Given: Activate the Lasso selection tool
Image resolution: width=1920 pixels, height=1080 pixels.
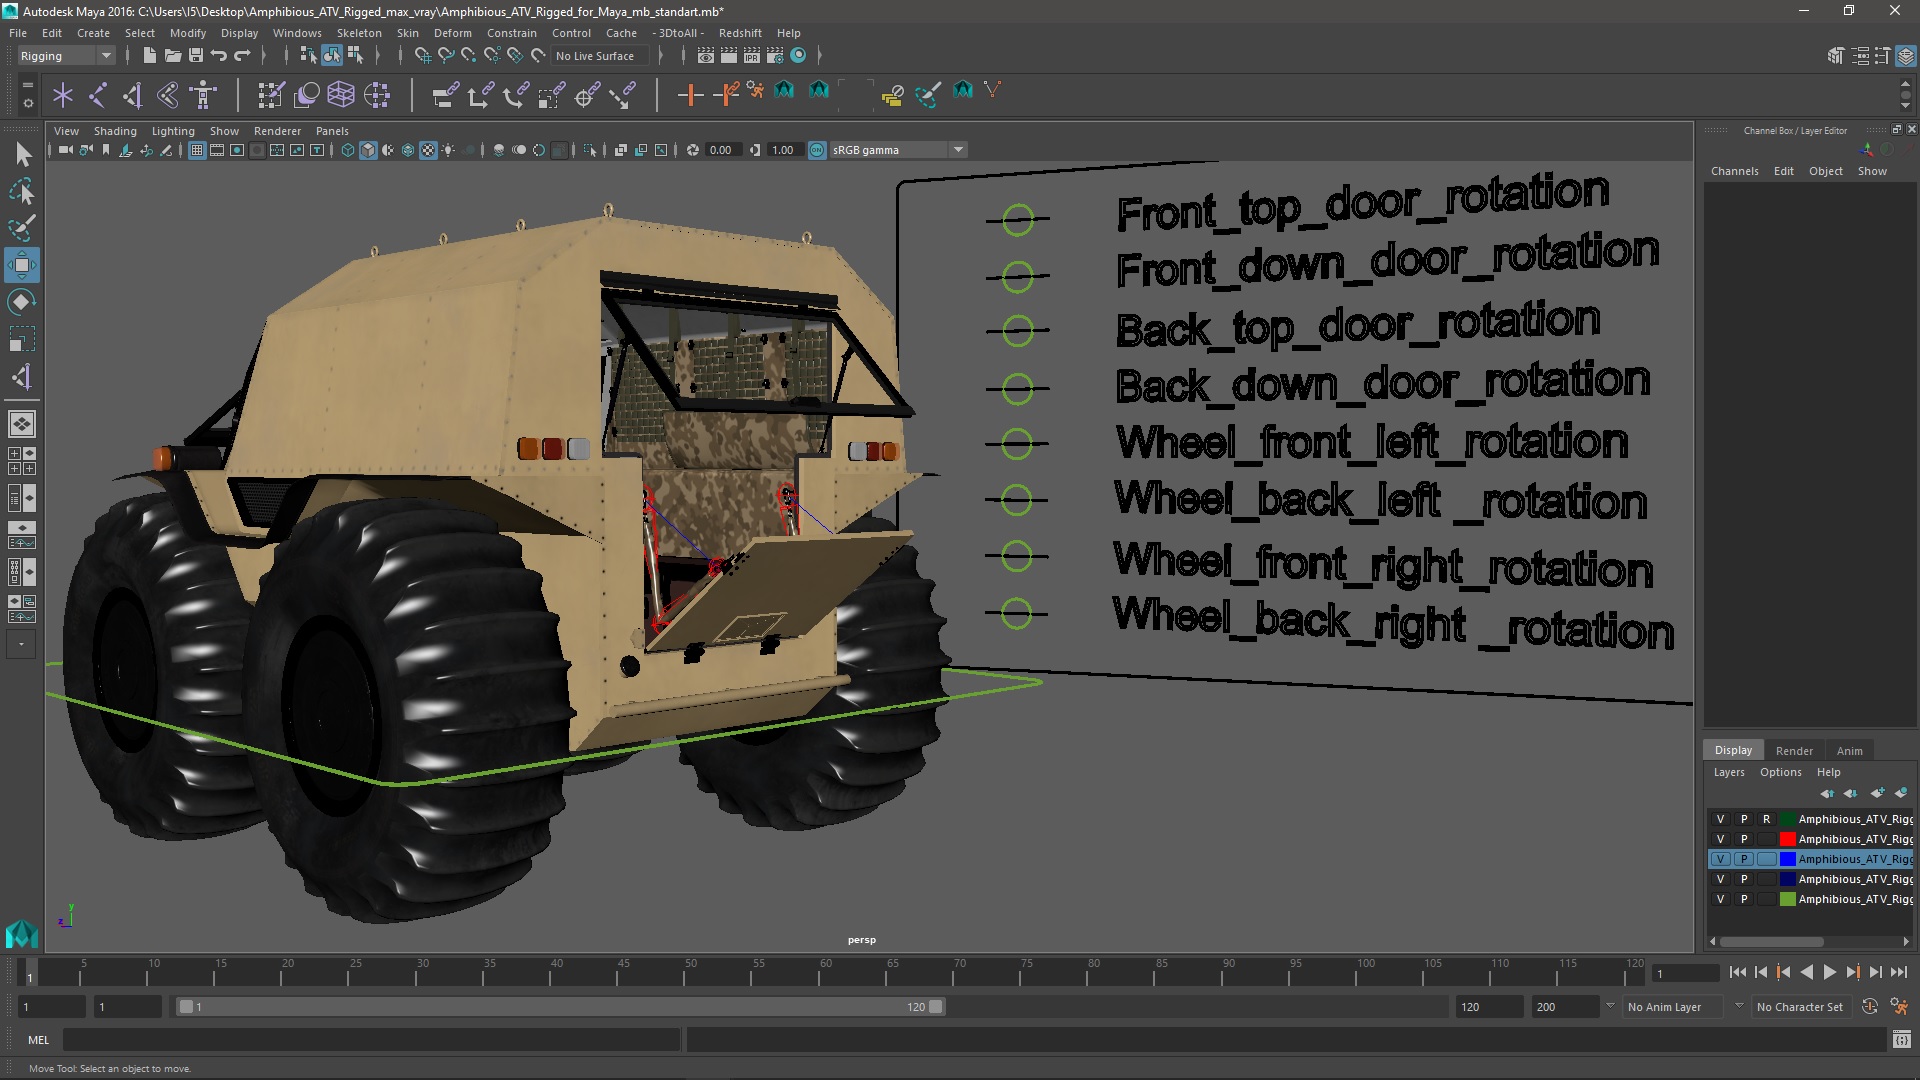Looking at the screenshot, I should click(21, 191).
